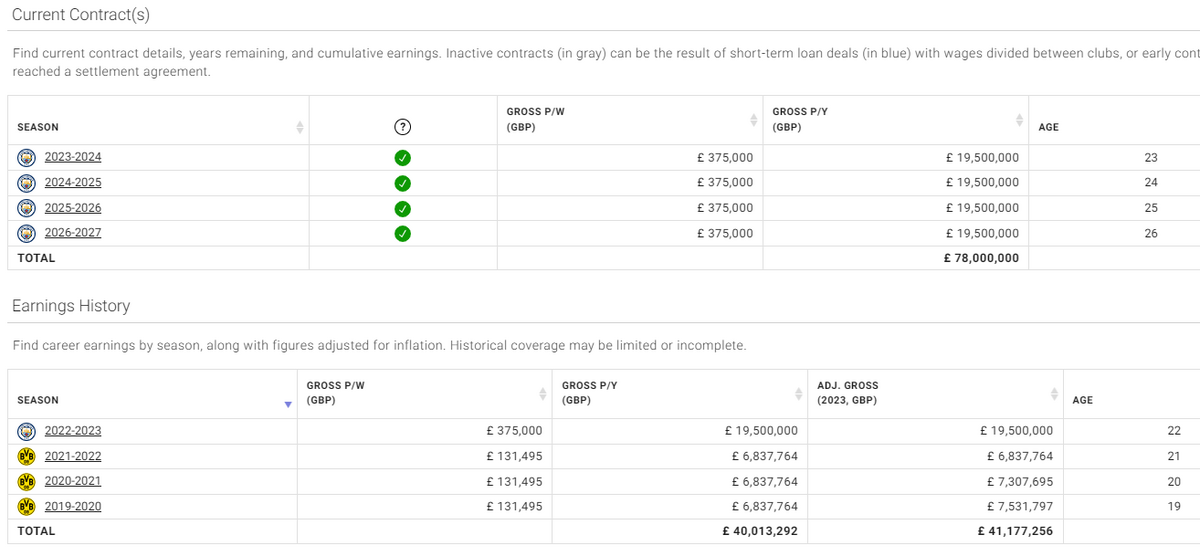Click Dortmund BVB logo beside 2021-2022
The width and height of the screenshot is (1200, 556).
pyautogui.click(x=27, y=456)
